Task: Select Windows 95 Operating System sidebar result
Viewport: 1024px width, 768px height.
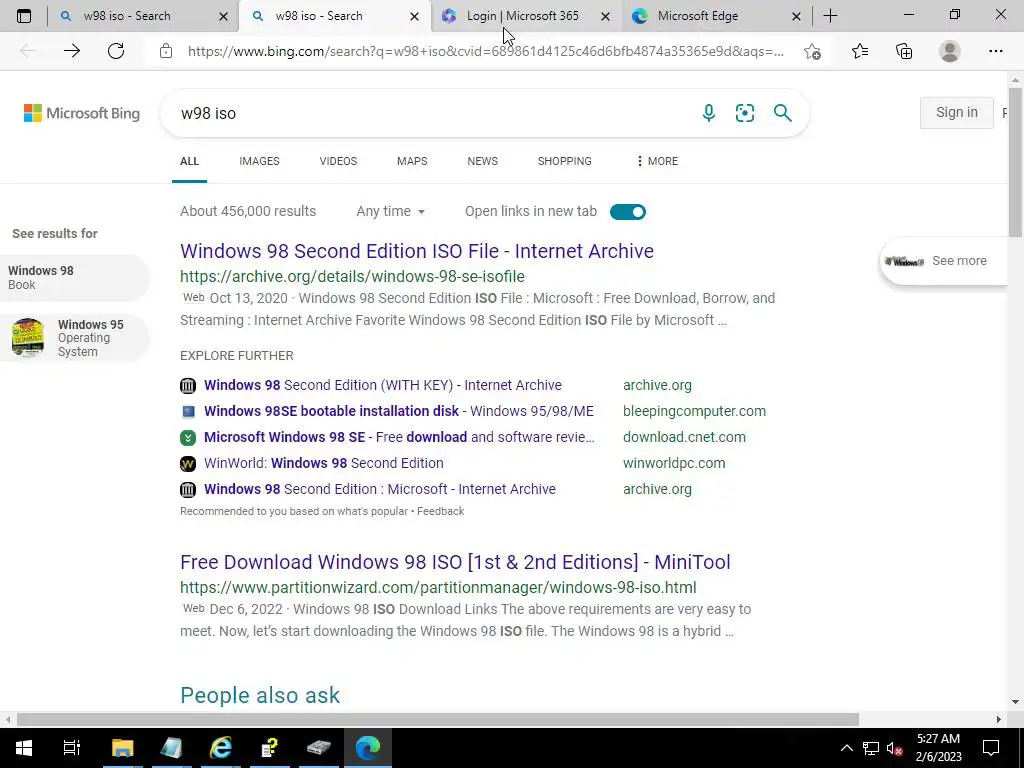Action: 74,338
